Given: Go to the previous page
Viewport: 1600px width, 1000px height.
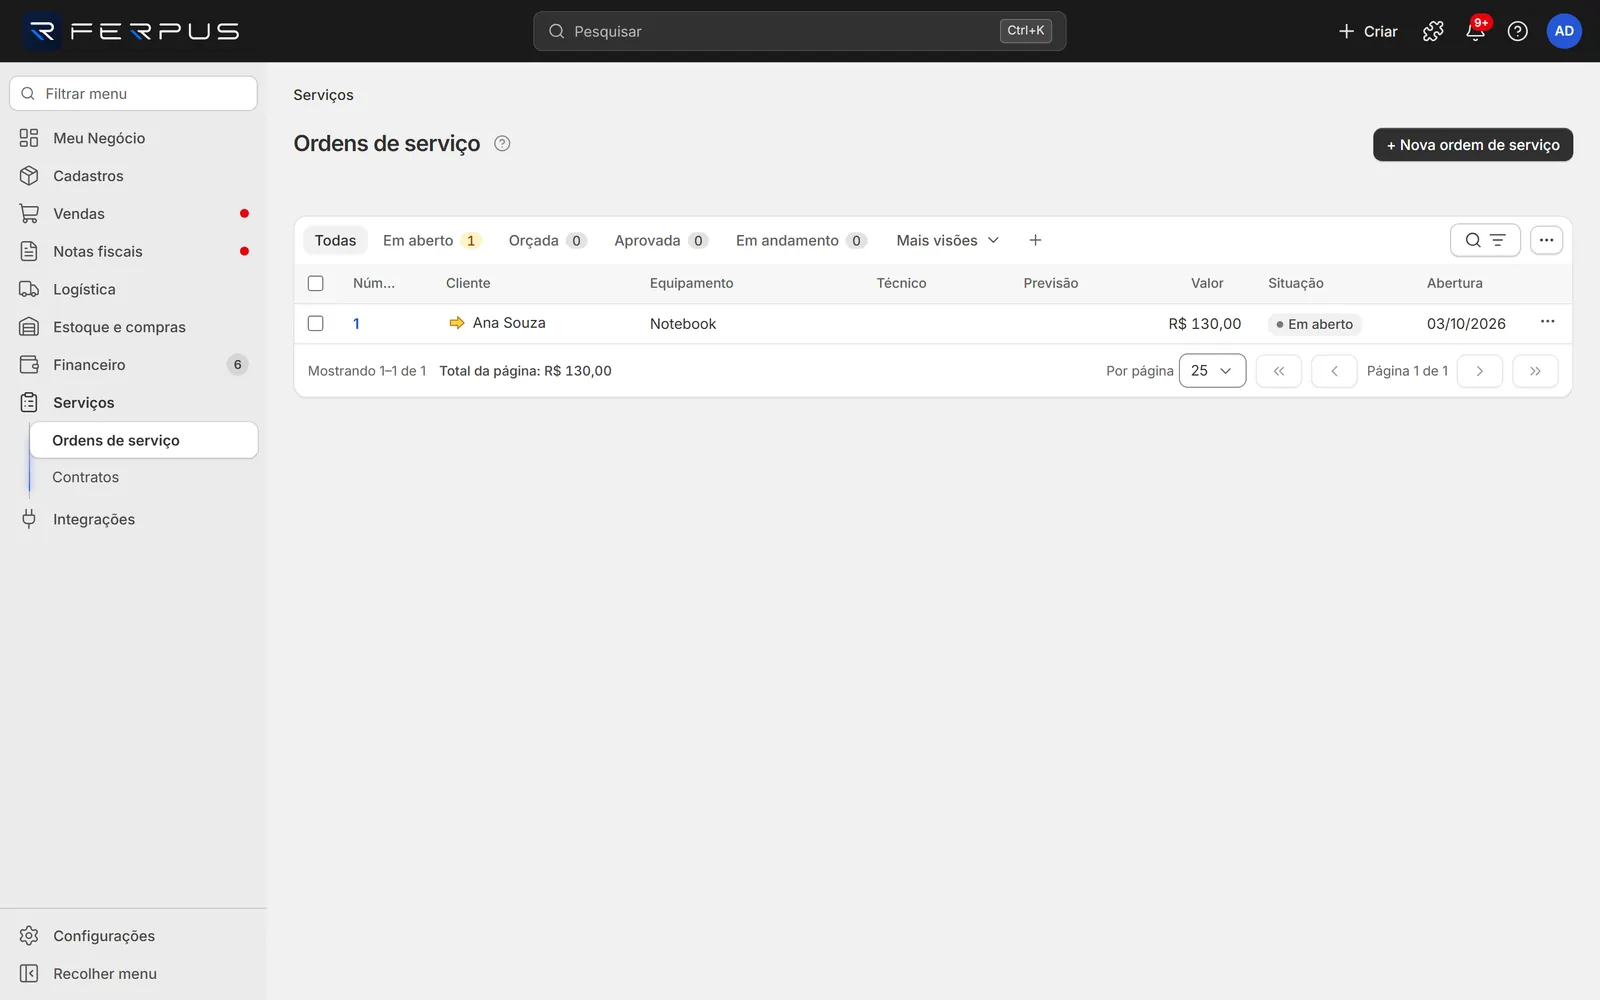Looking at the screenshot, I should pos(1334,371).
